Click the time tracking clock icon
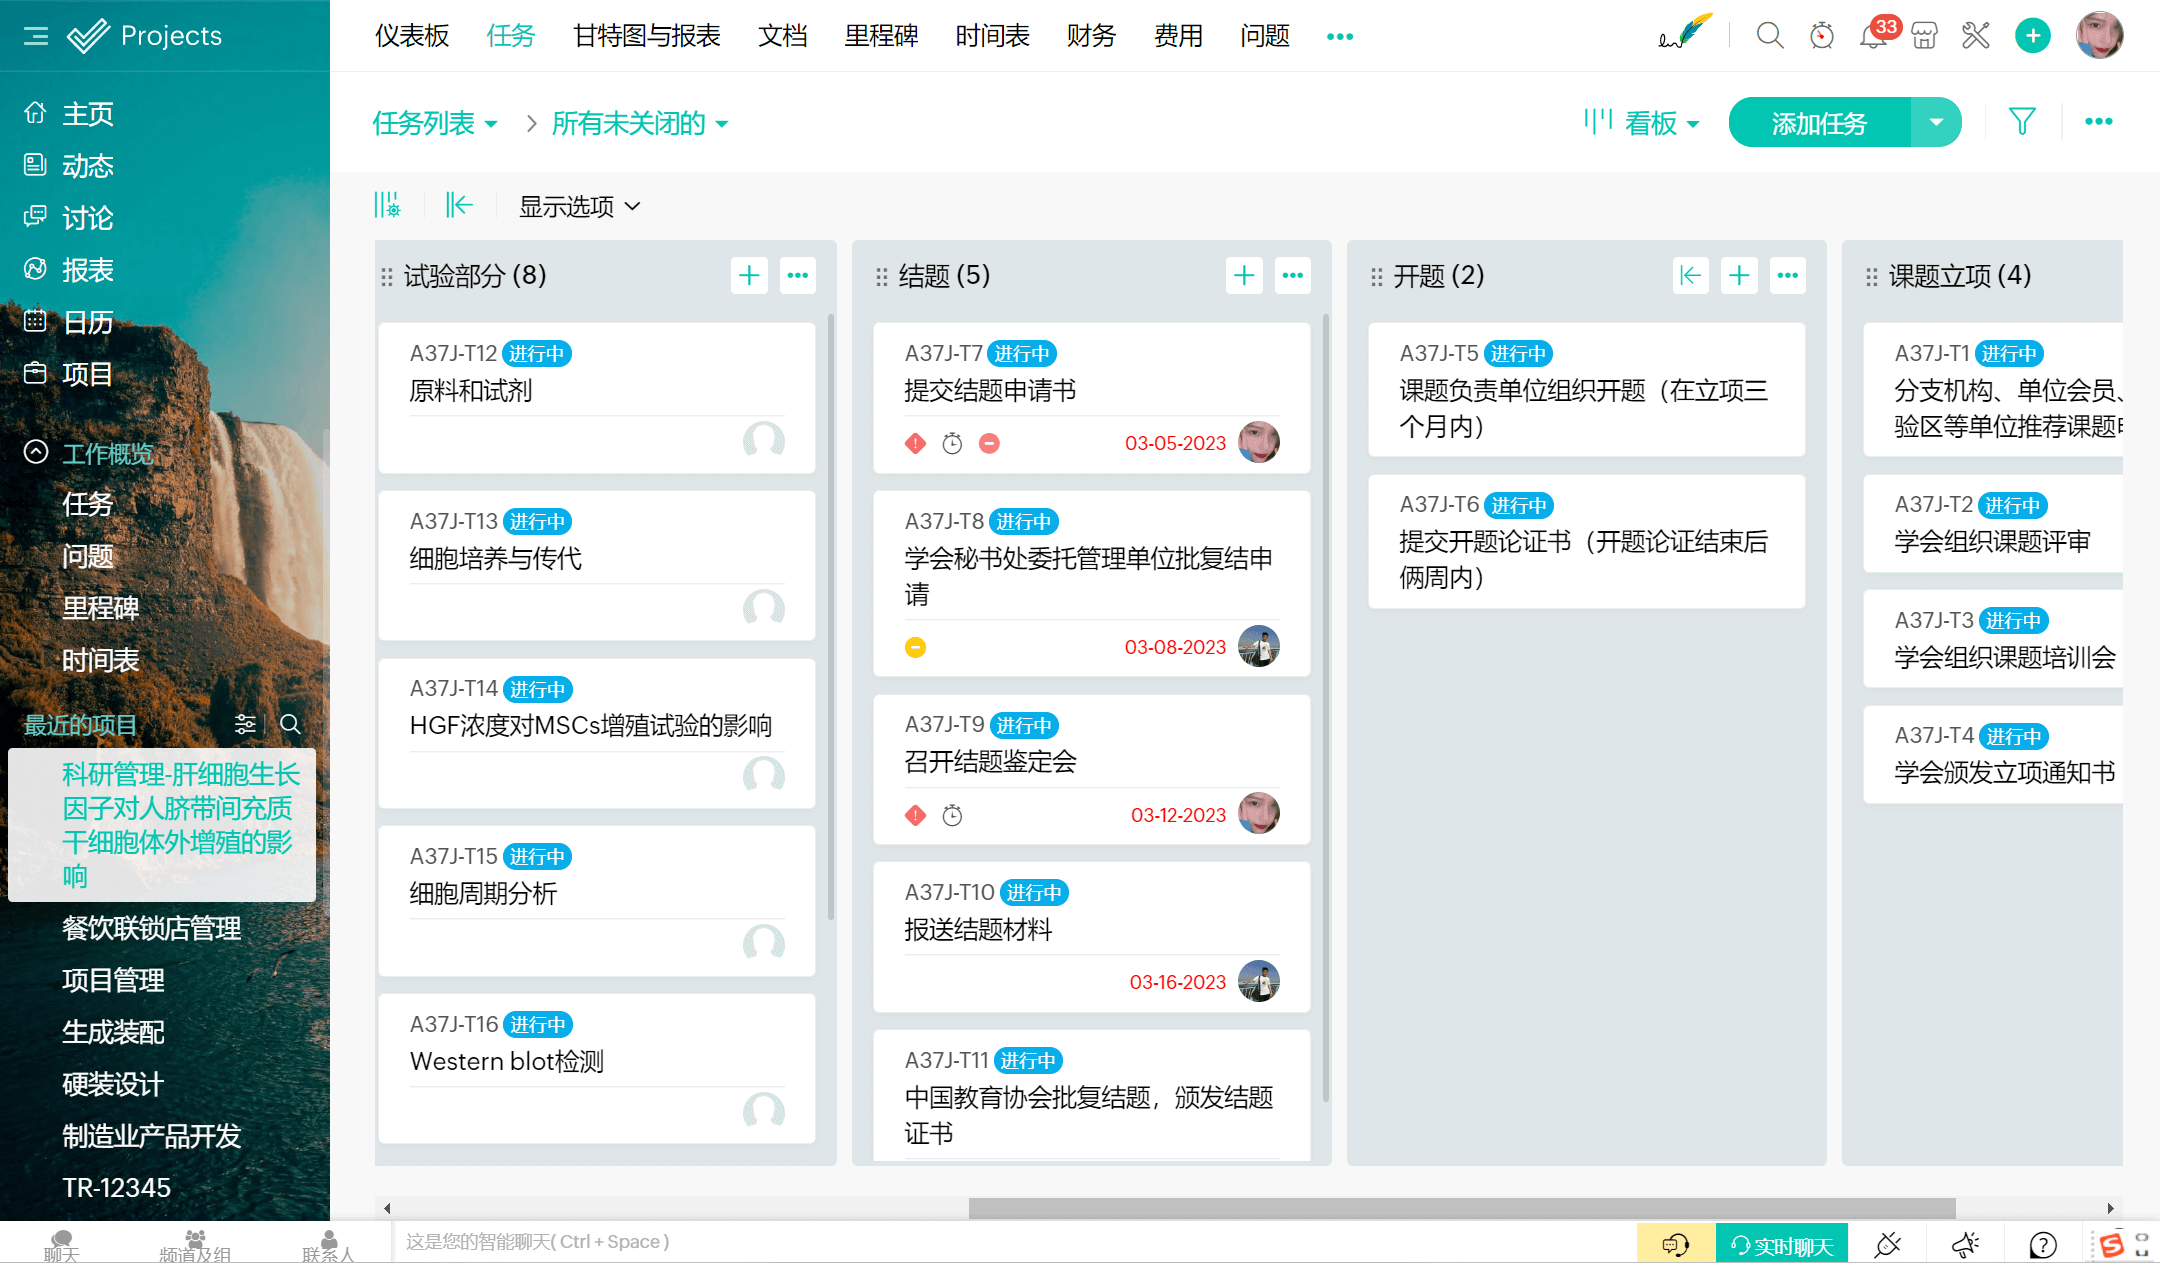 (x=1821, y=35)
